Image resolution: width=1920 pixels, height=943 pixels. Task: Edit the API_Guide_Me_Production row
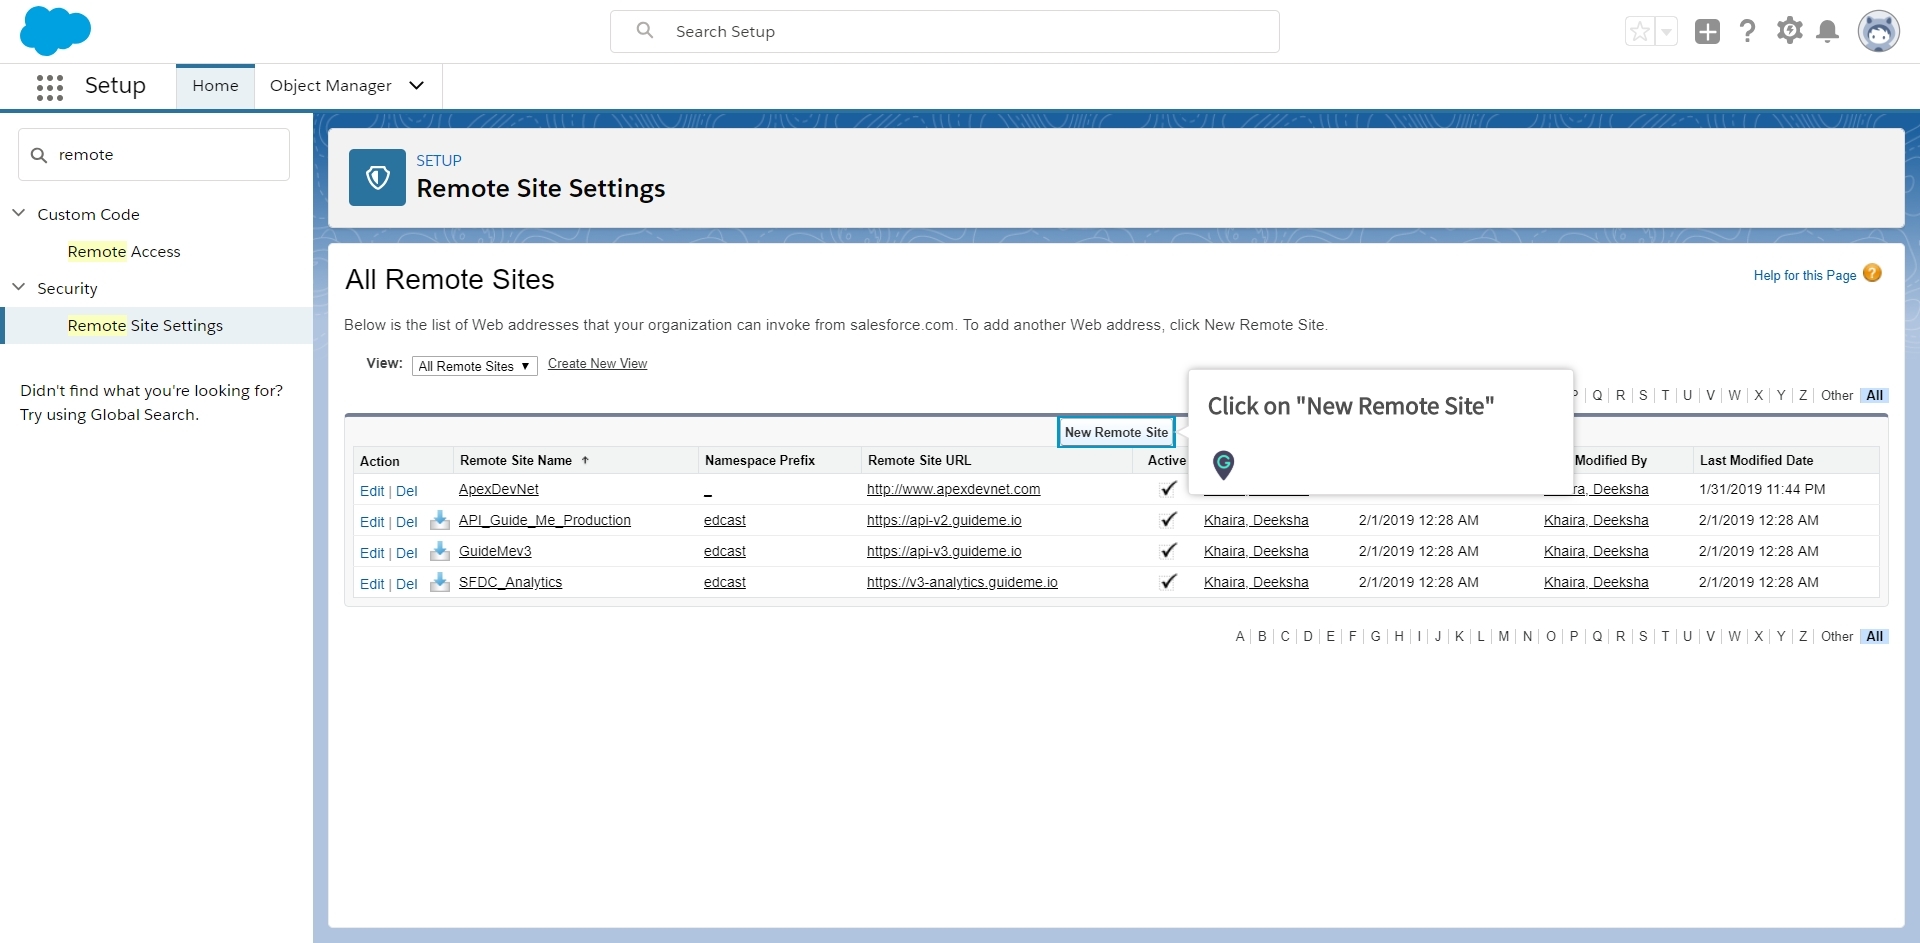[372, 522]
